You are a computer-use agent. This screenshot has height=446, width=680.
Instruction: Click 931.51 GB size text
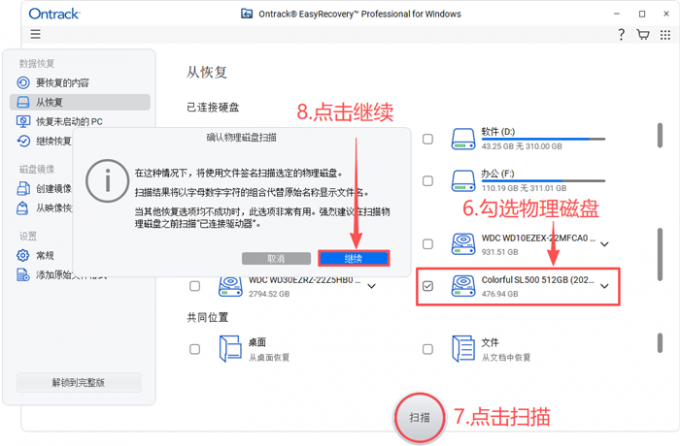tap(500, 252)
